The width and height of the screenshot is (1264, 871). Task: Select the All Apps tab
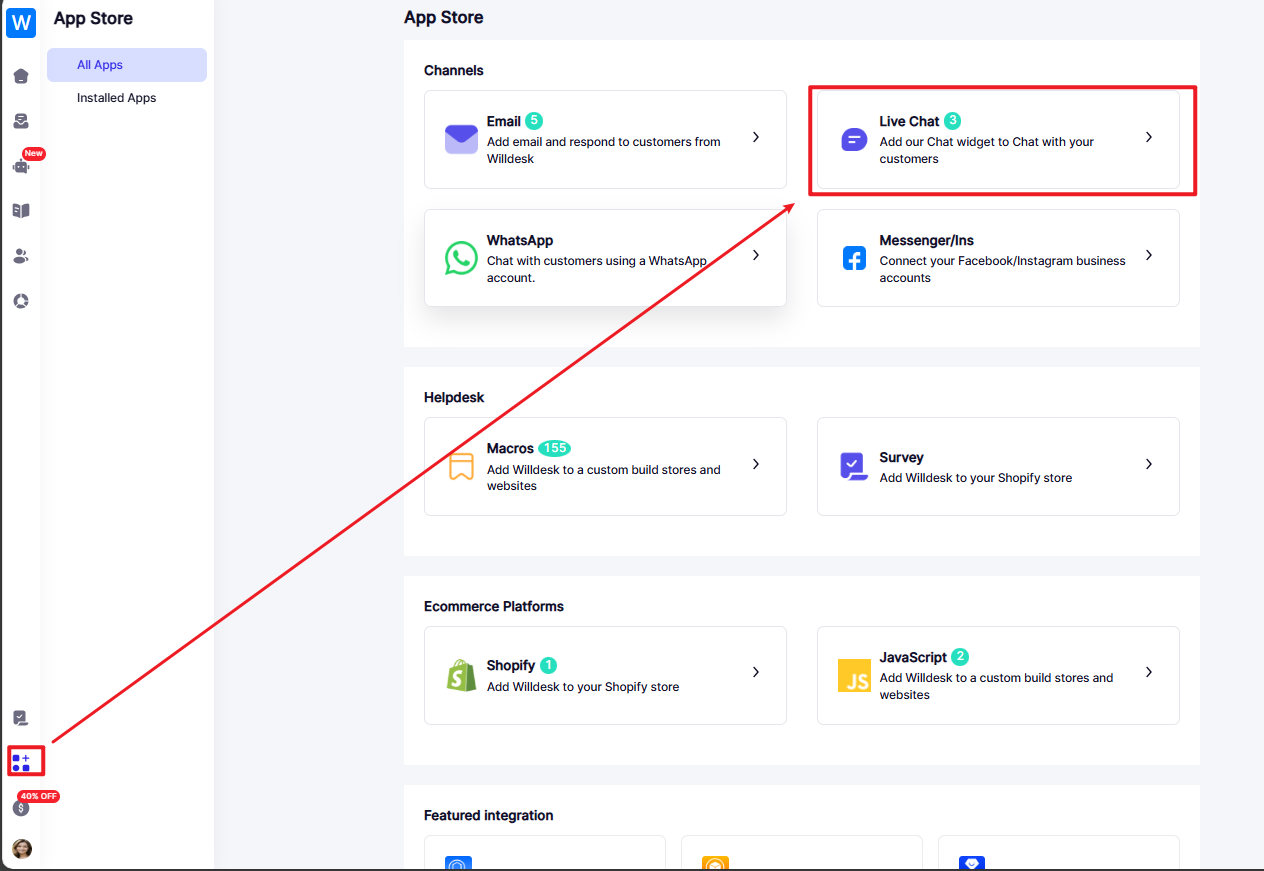click(x=127, y=65)
